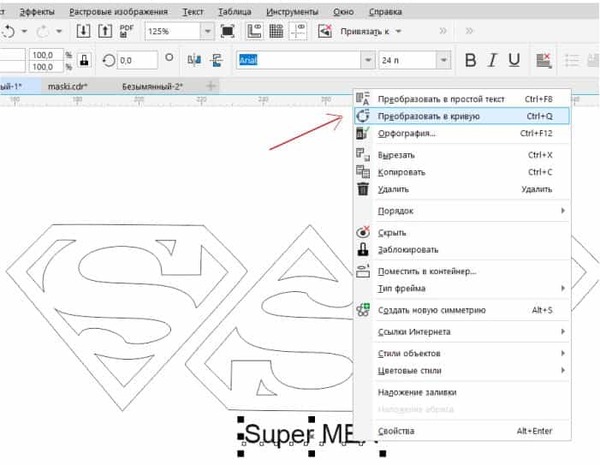Choose Свойства in the context menu
Screen dimensions: 600x465
[398, 431]
